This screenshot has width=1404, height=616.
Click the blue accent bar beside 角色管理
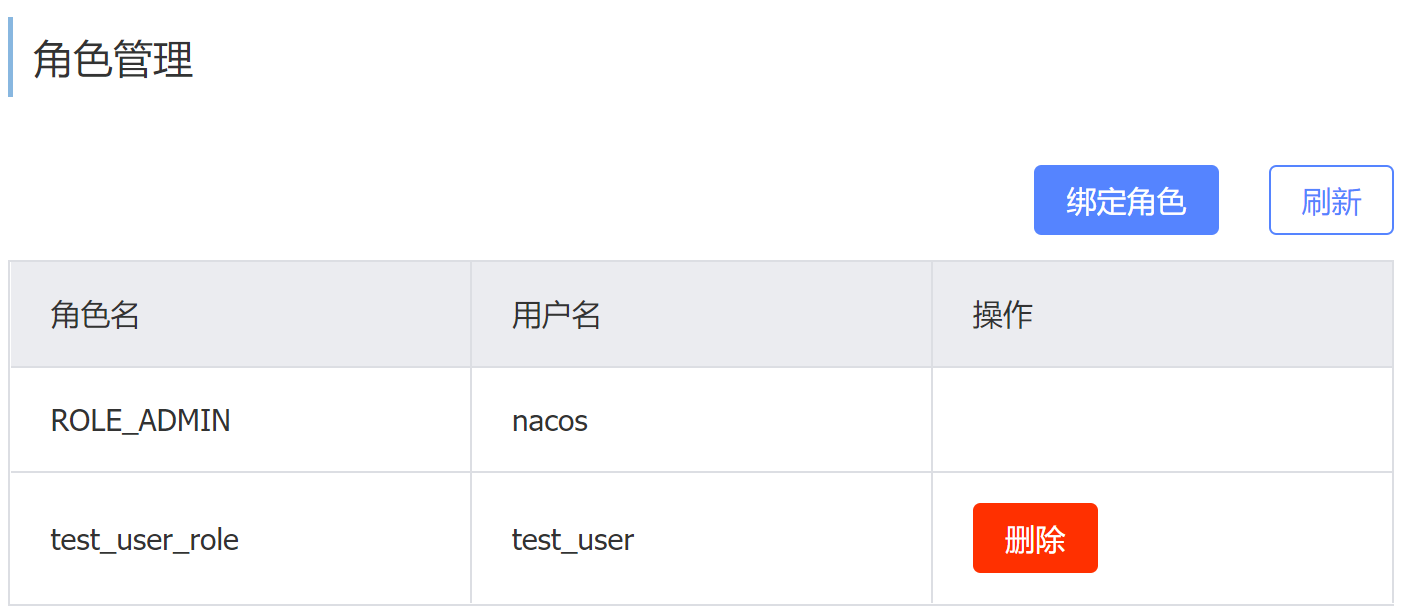[11, 60]
